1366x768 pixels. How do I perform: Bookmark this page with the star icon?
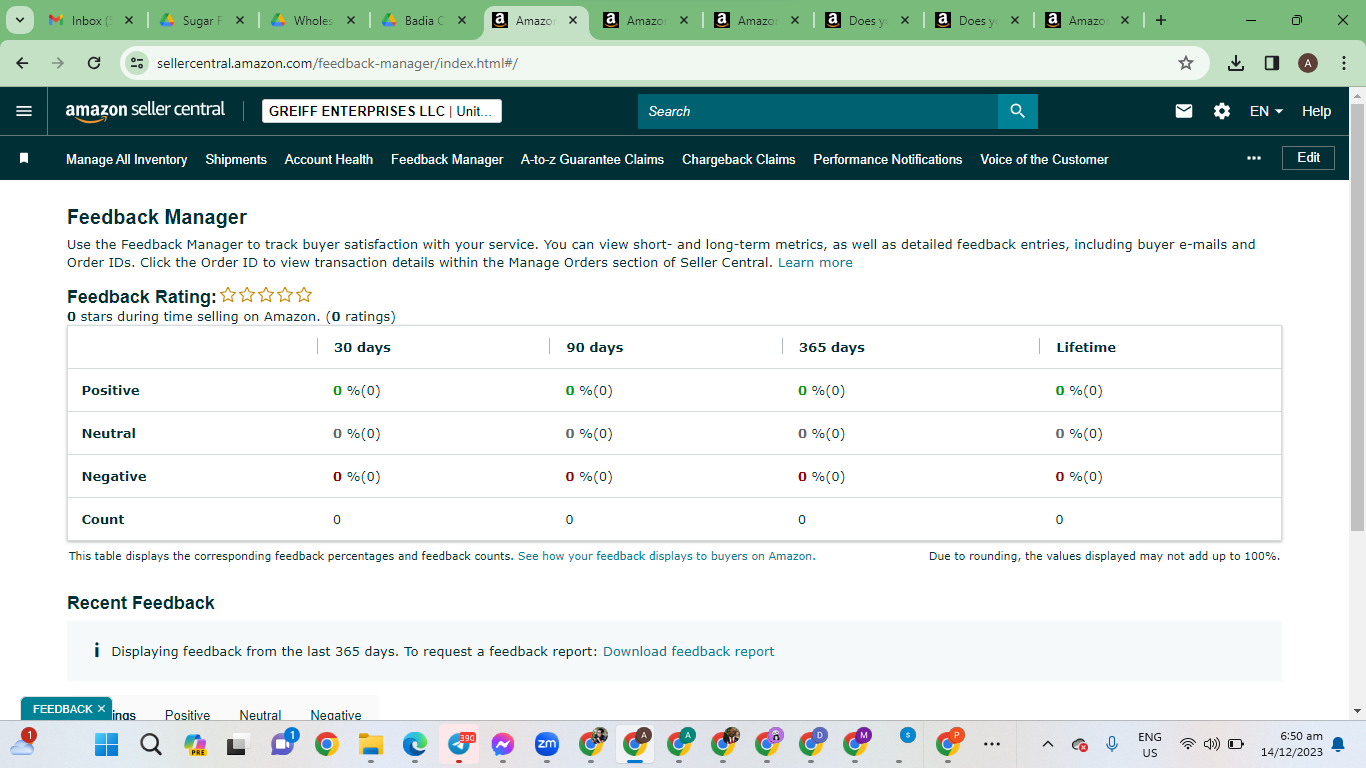pyautogui.click(x=1186, y=63)
